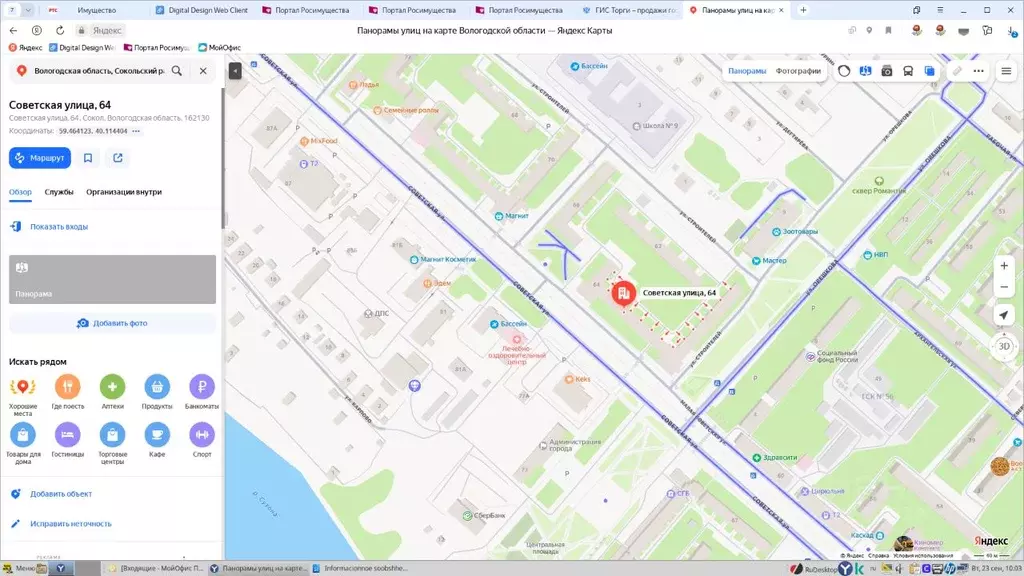This screenshot has height=576, width=1024.
Task: Show public transport layer on map
Action: 908,71
